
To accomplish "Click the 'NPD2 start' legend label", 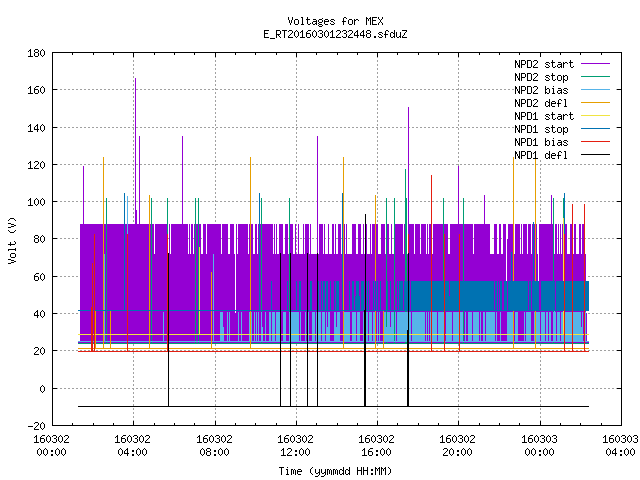I will pyautogui.click(x=544, y=64).
